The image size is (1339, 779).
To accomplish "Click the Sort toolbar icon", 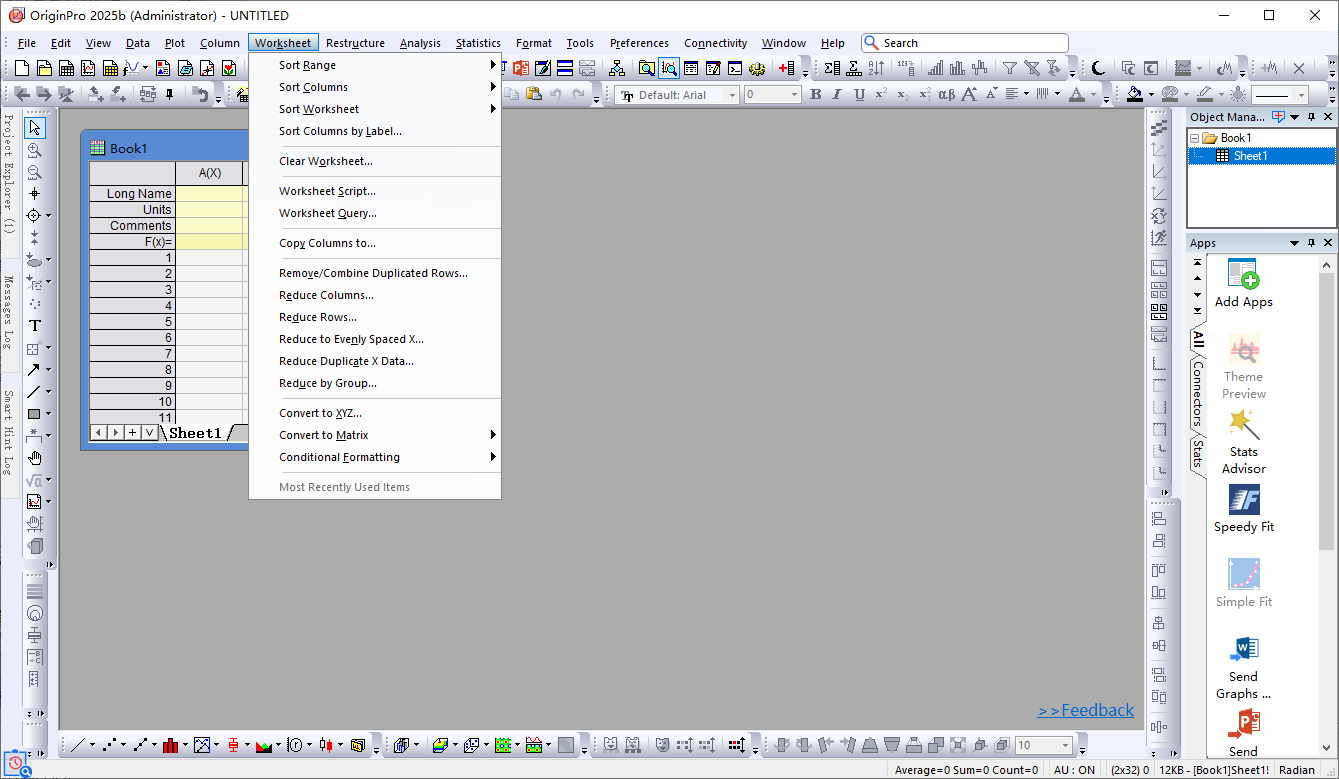I will (x=876, y=68).
